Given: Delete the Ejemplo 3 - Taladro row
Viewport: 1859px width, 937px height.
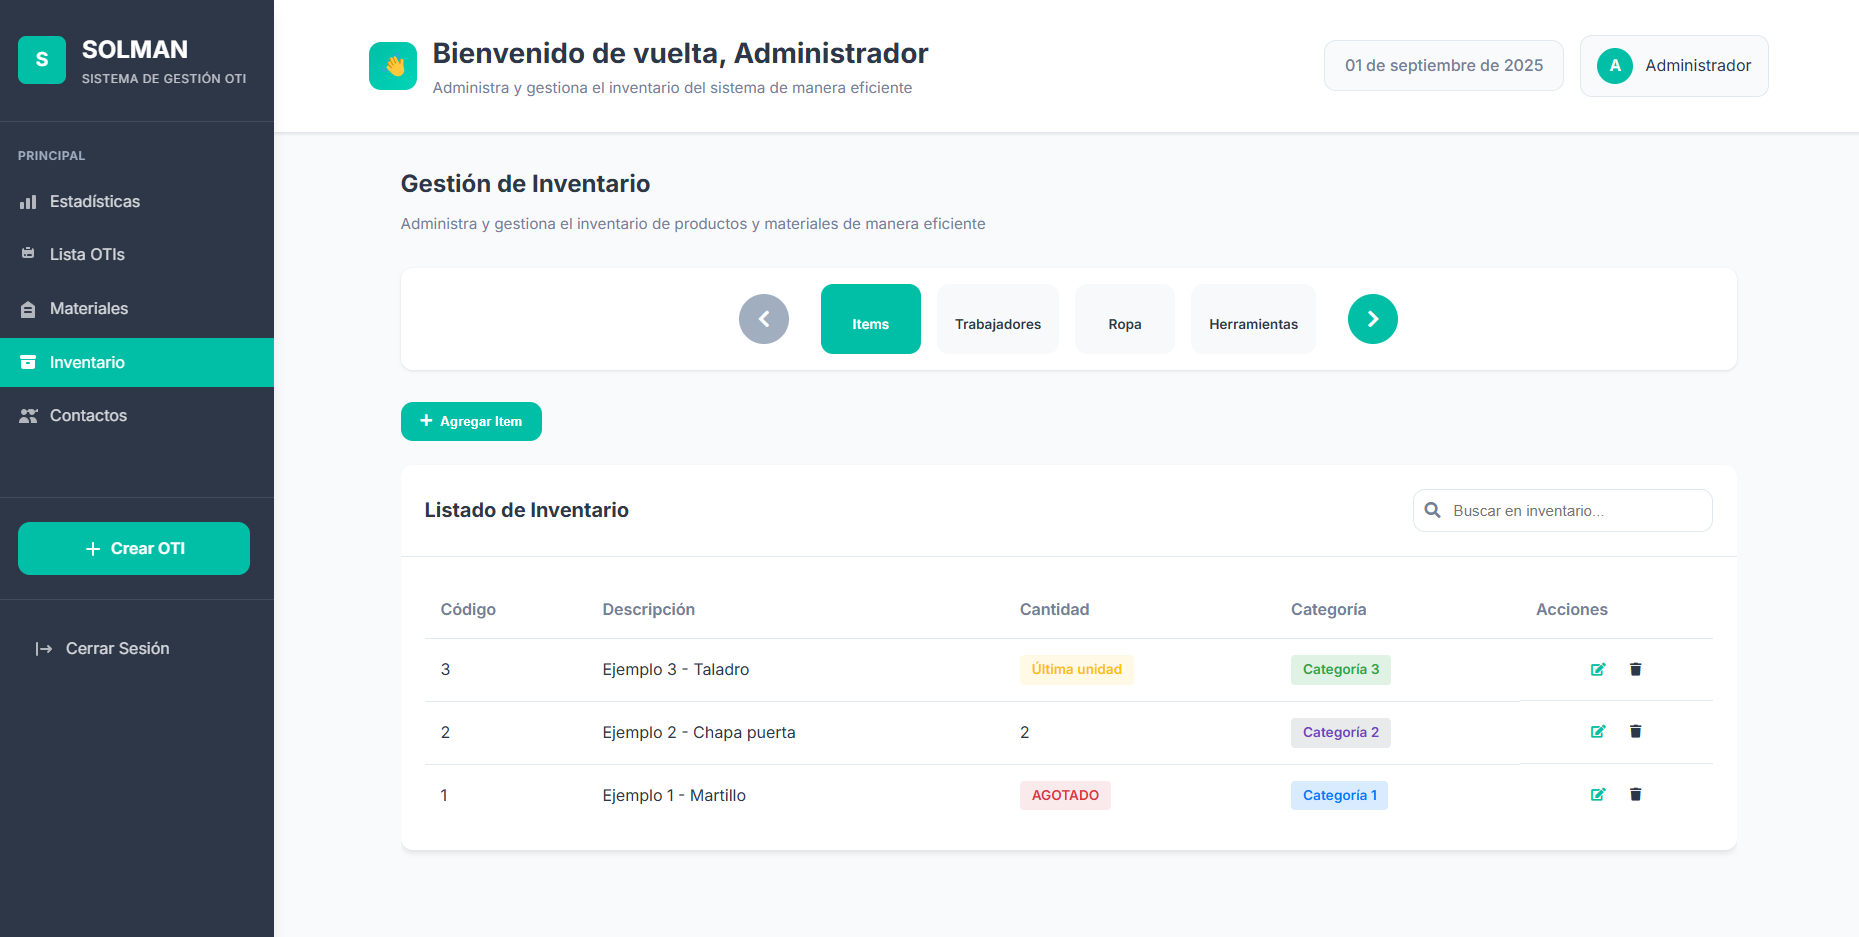Looking at the screenshot, I should tap(1635, 669).
